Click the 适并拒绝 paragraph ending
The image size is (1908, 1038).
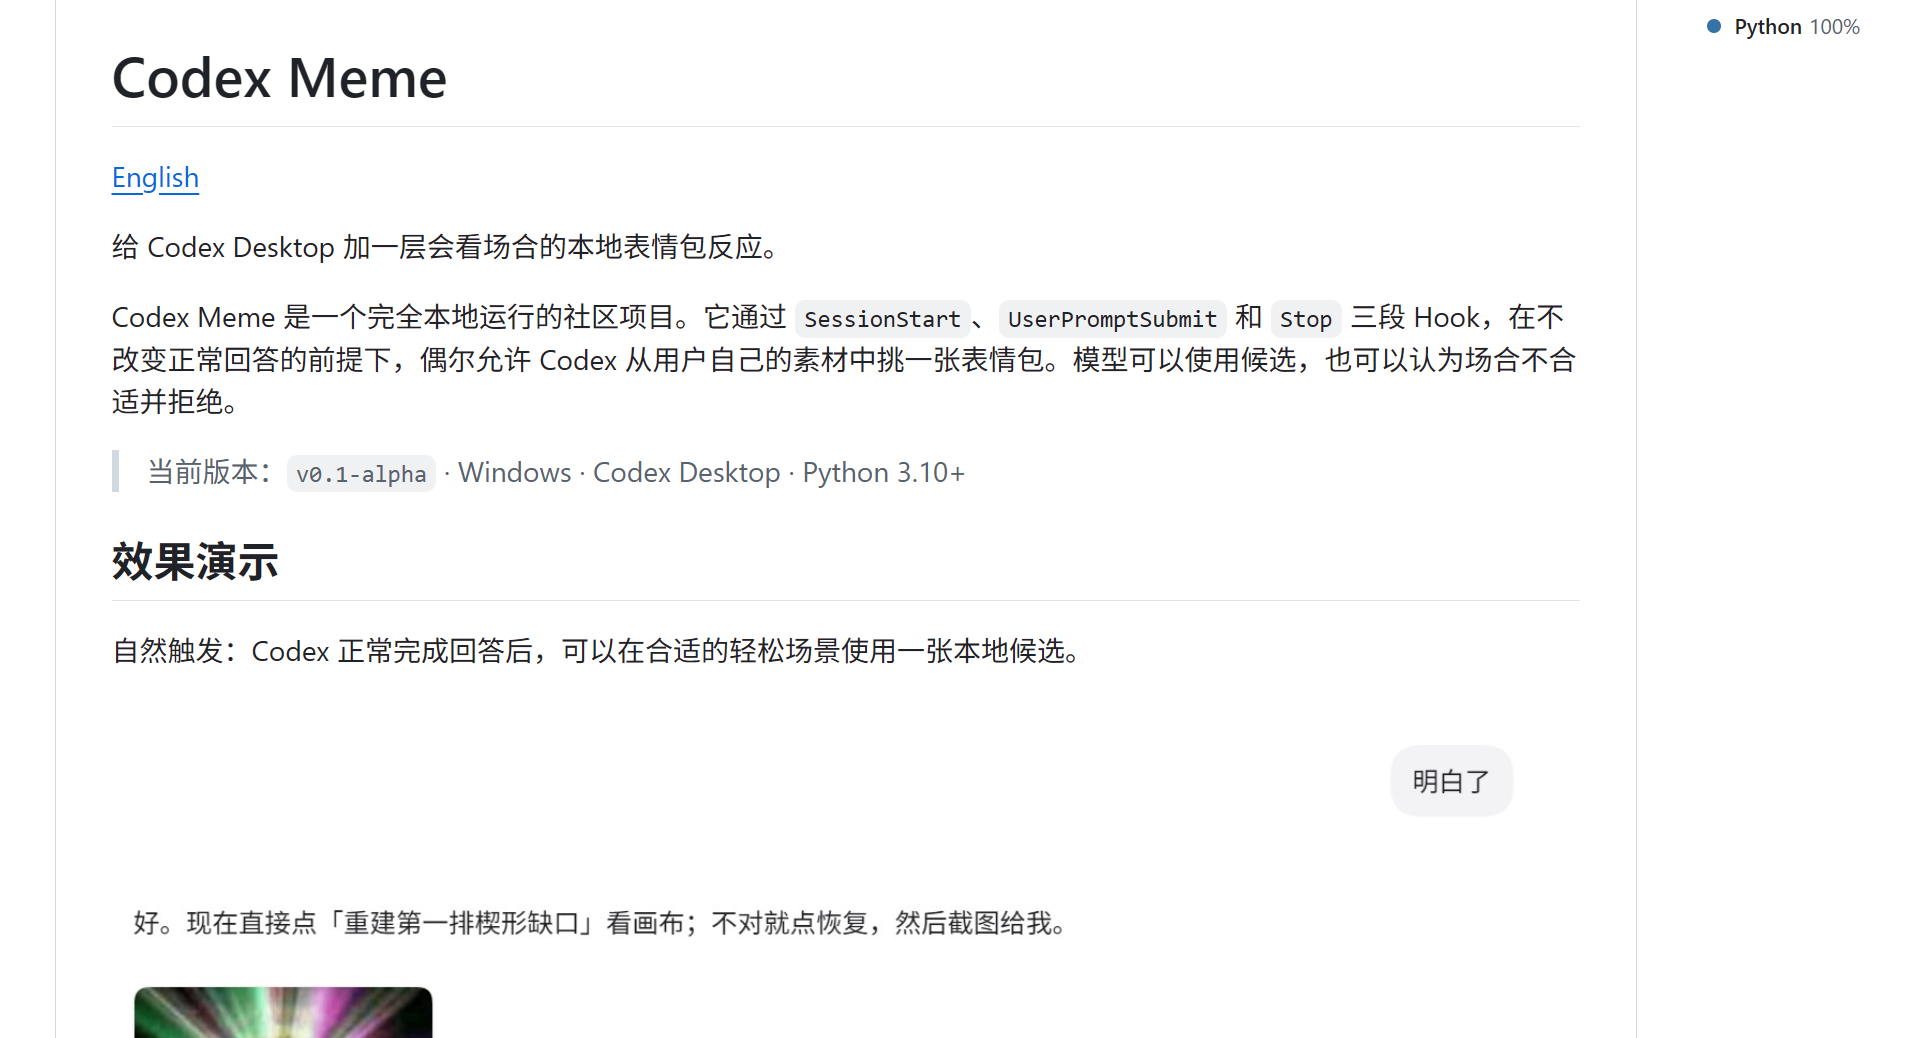(x=175, y=402)
